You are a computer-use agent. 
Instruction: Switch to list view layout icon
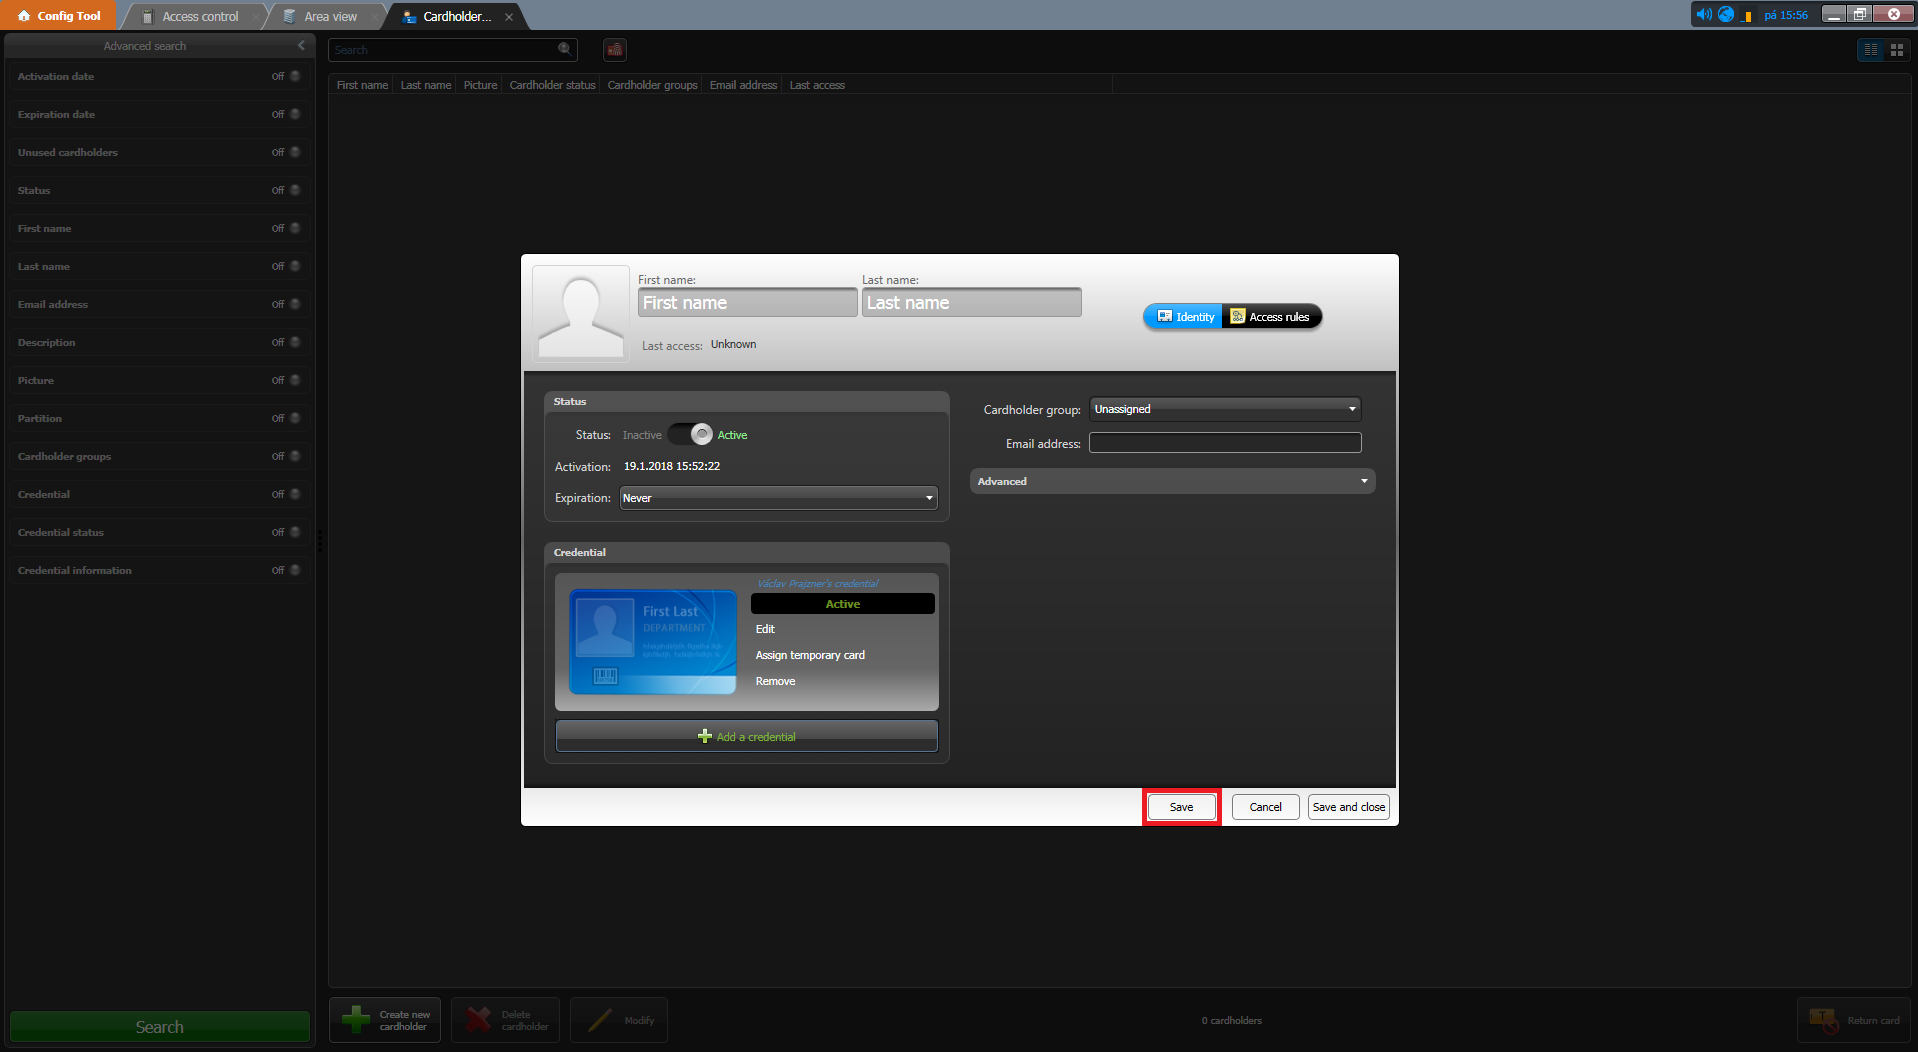coord(1870,50)
